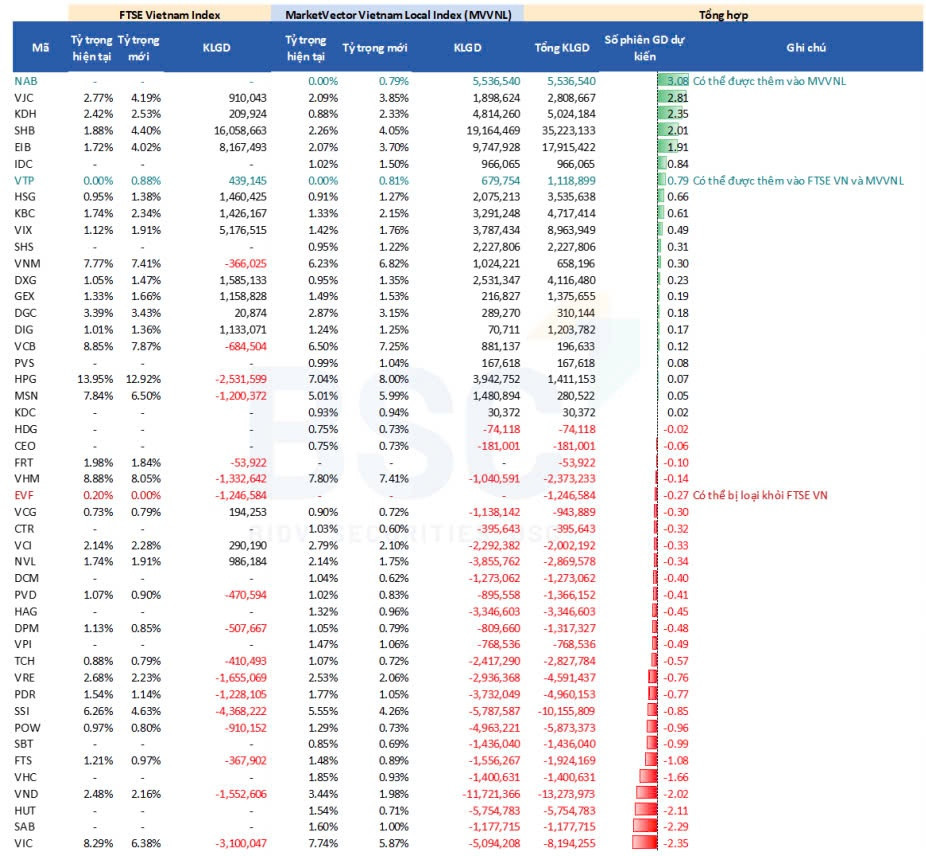Screen dimensions: 926x856
Task: Click the note 'Có thể được thêm vào MVVNL'
Action: [769, 81]
